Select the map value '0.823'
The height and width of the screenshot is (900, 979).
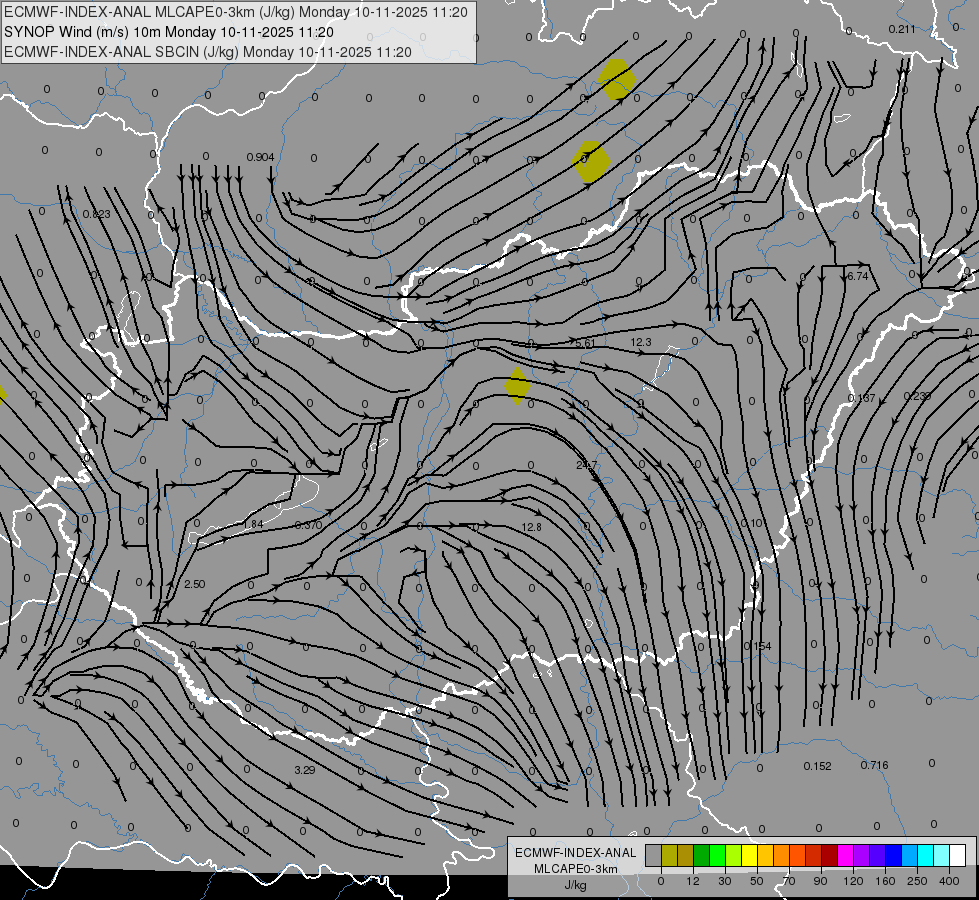pos(97,214)
